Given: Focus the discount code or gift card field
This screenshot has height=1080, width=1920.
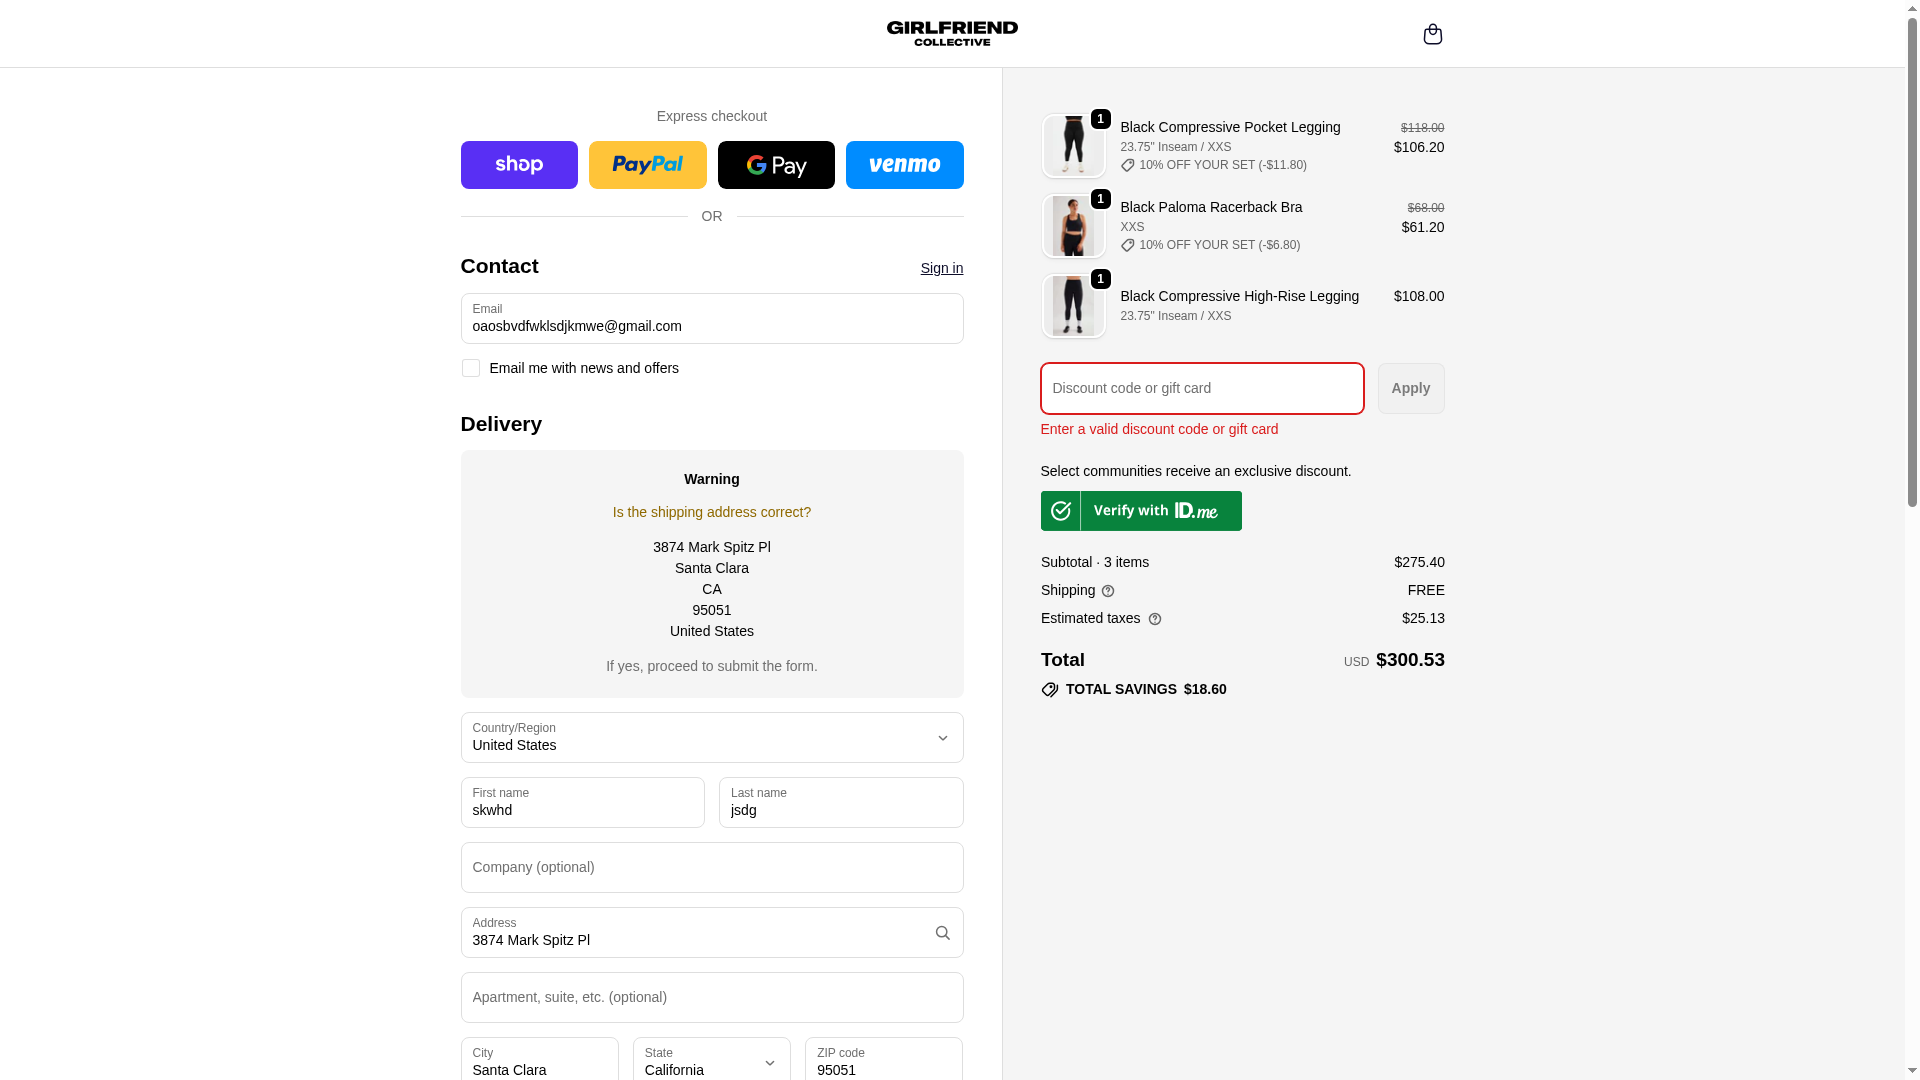Looking at the screenshot, I should (x=1201, y=388).
